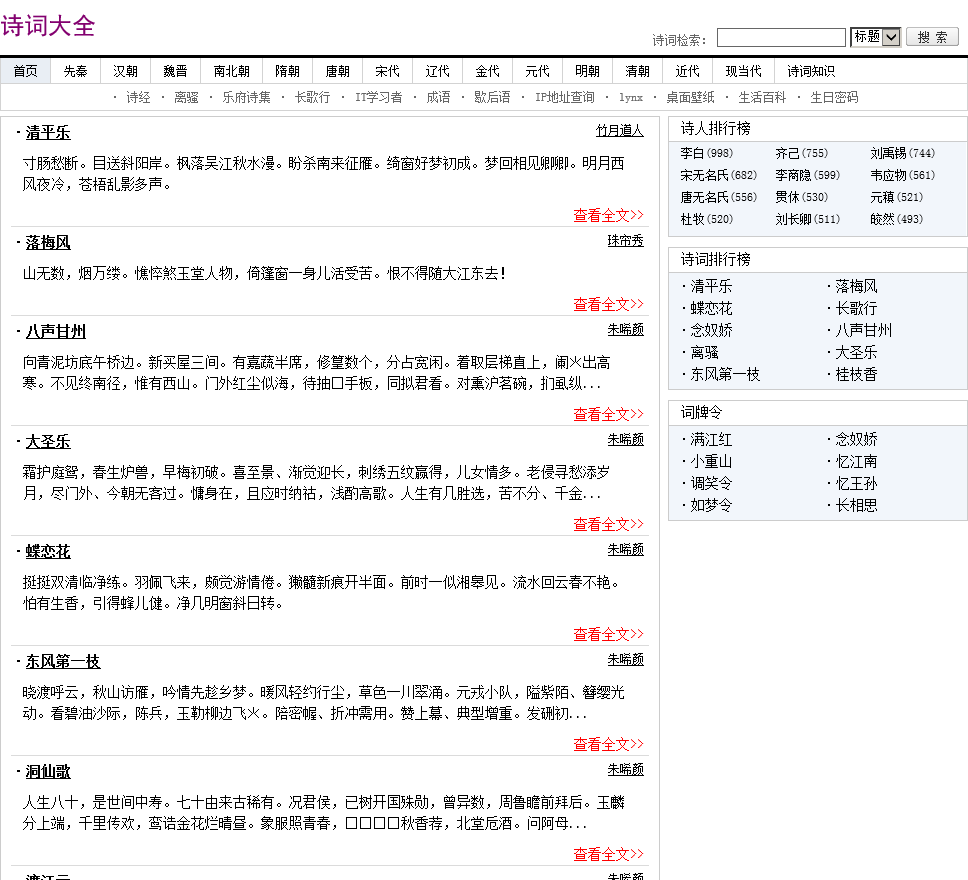Open the 乐府诗集 sub-navigation link

point(246,98)
